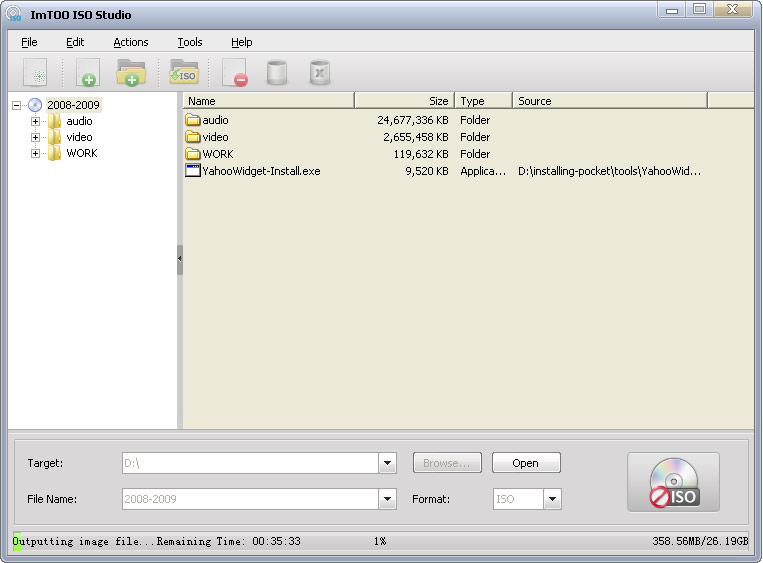The height and width of the screenshot is (563, 763).
Task: Click the Browse... button
Action: tap(447, 463)
